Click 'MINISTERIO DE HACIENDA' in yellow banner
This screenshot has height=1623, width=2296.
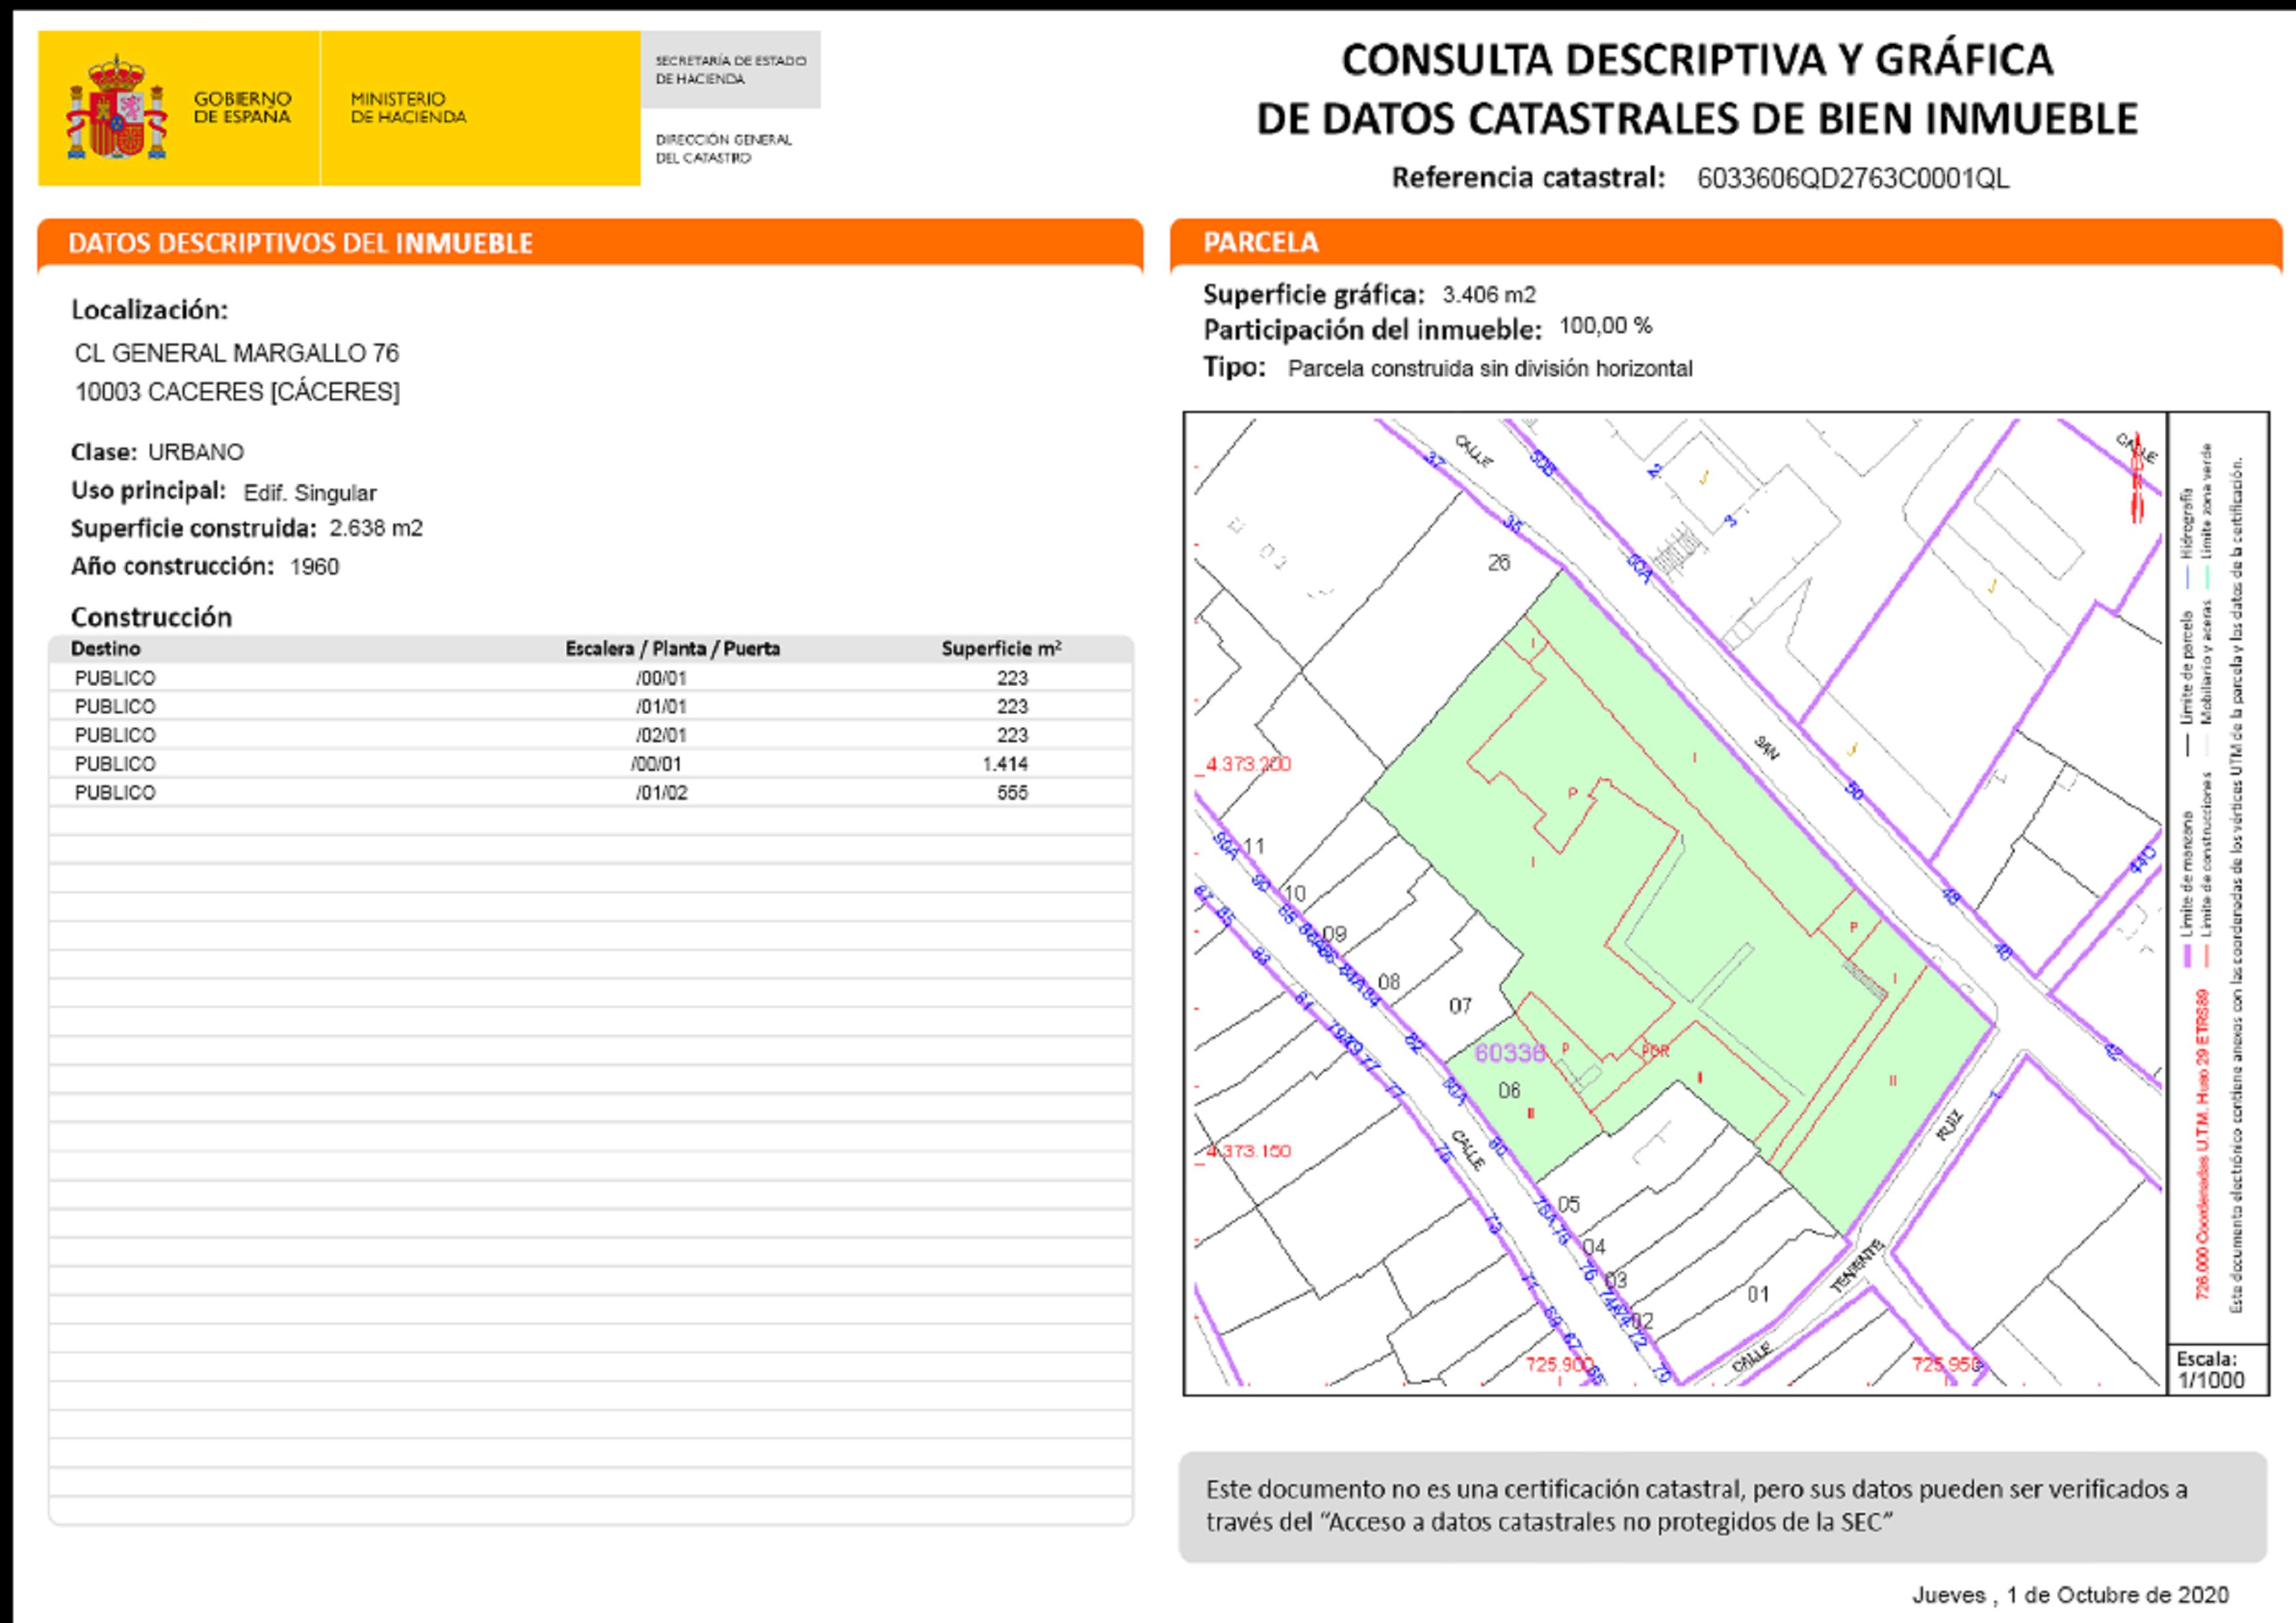408,108
